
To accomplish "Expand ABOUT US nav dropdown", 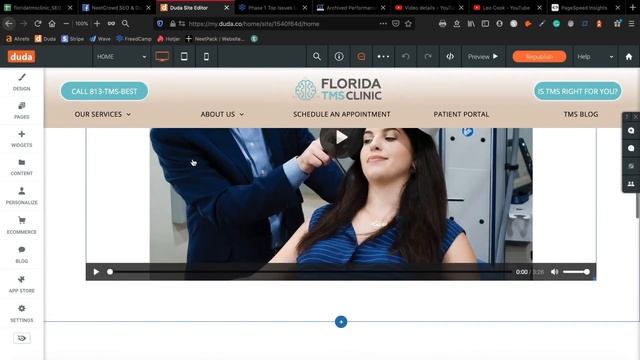I will point(222,114).
